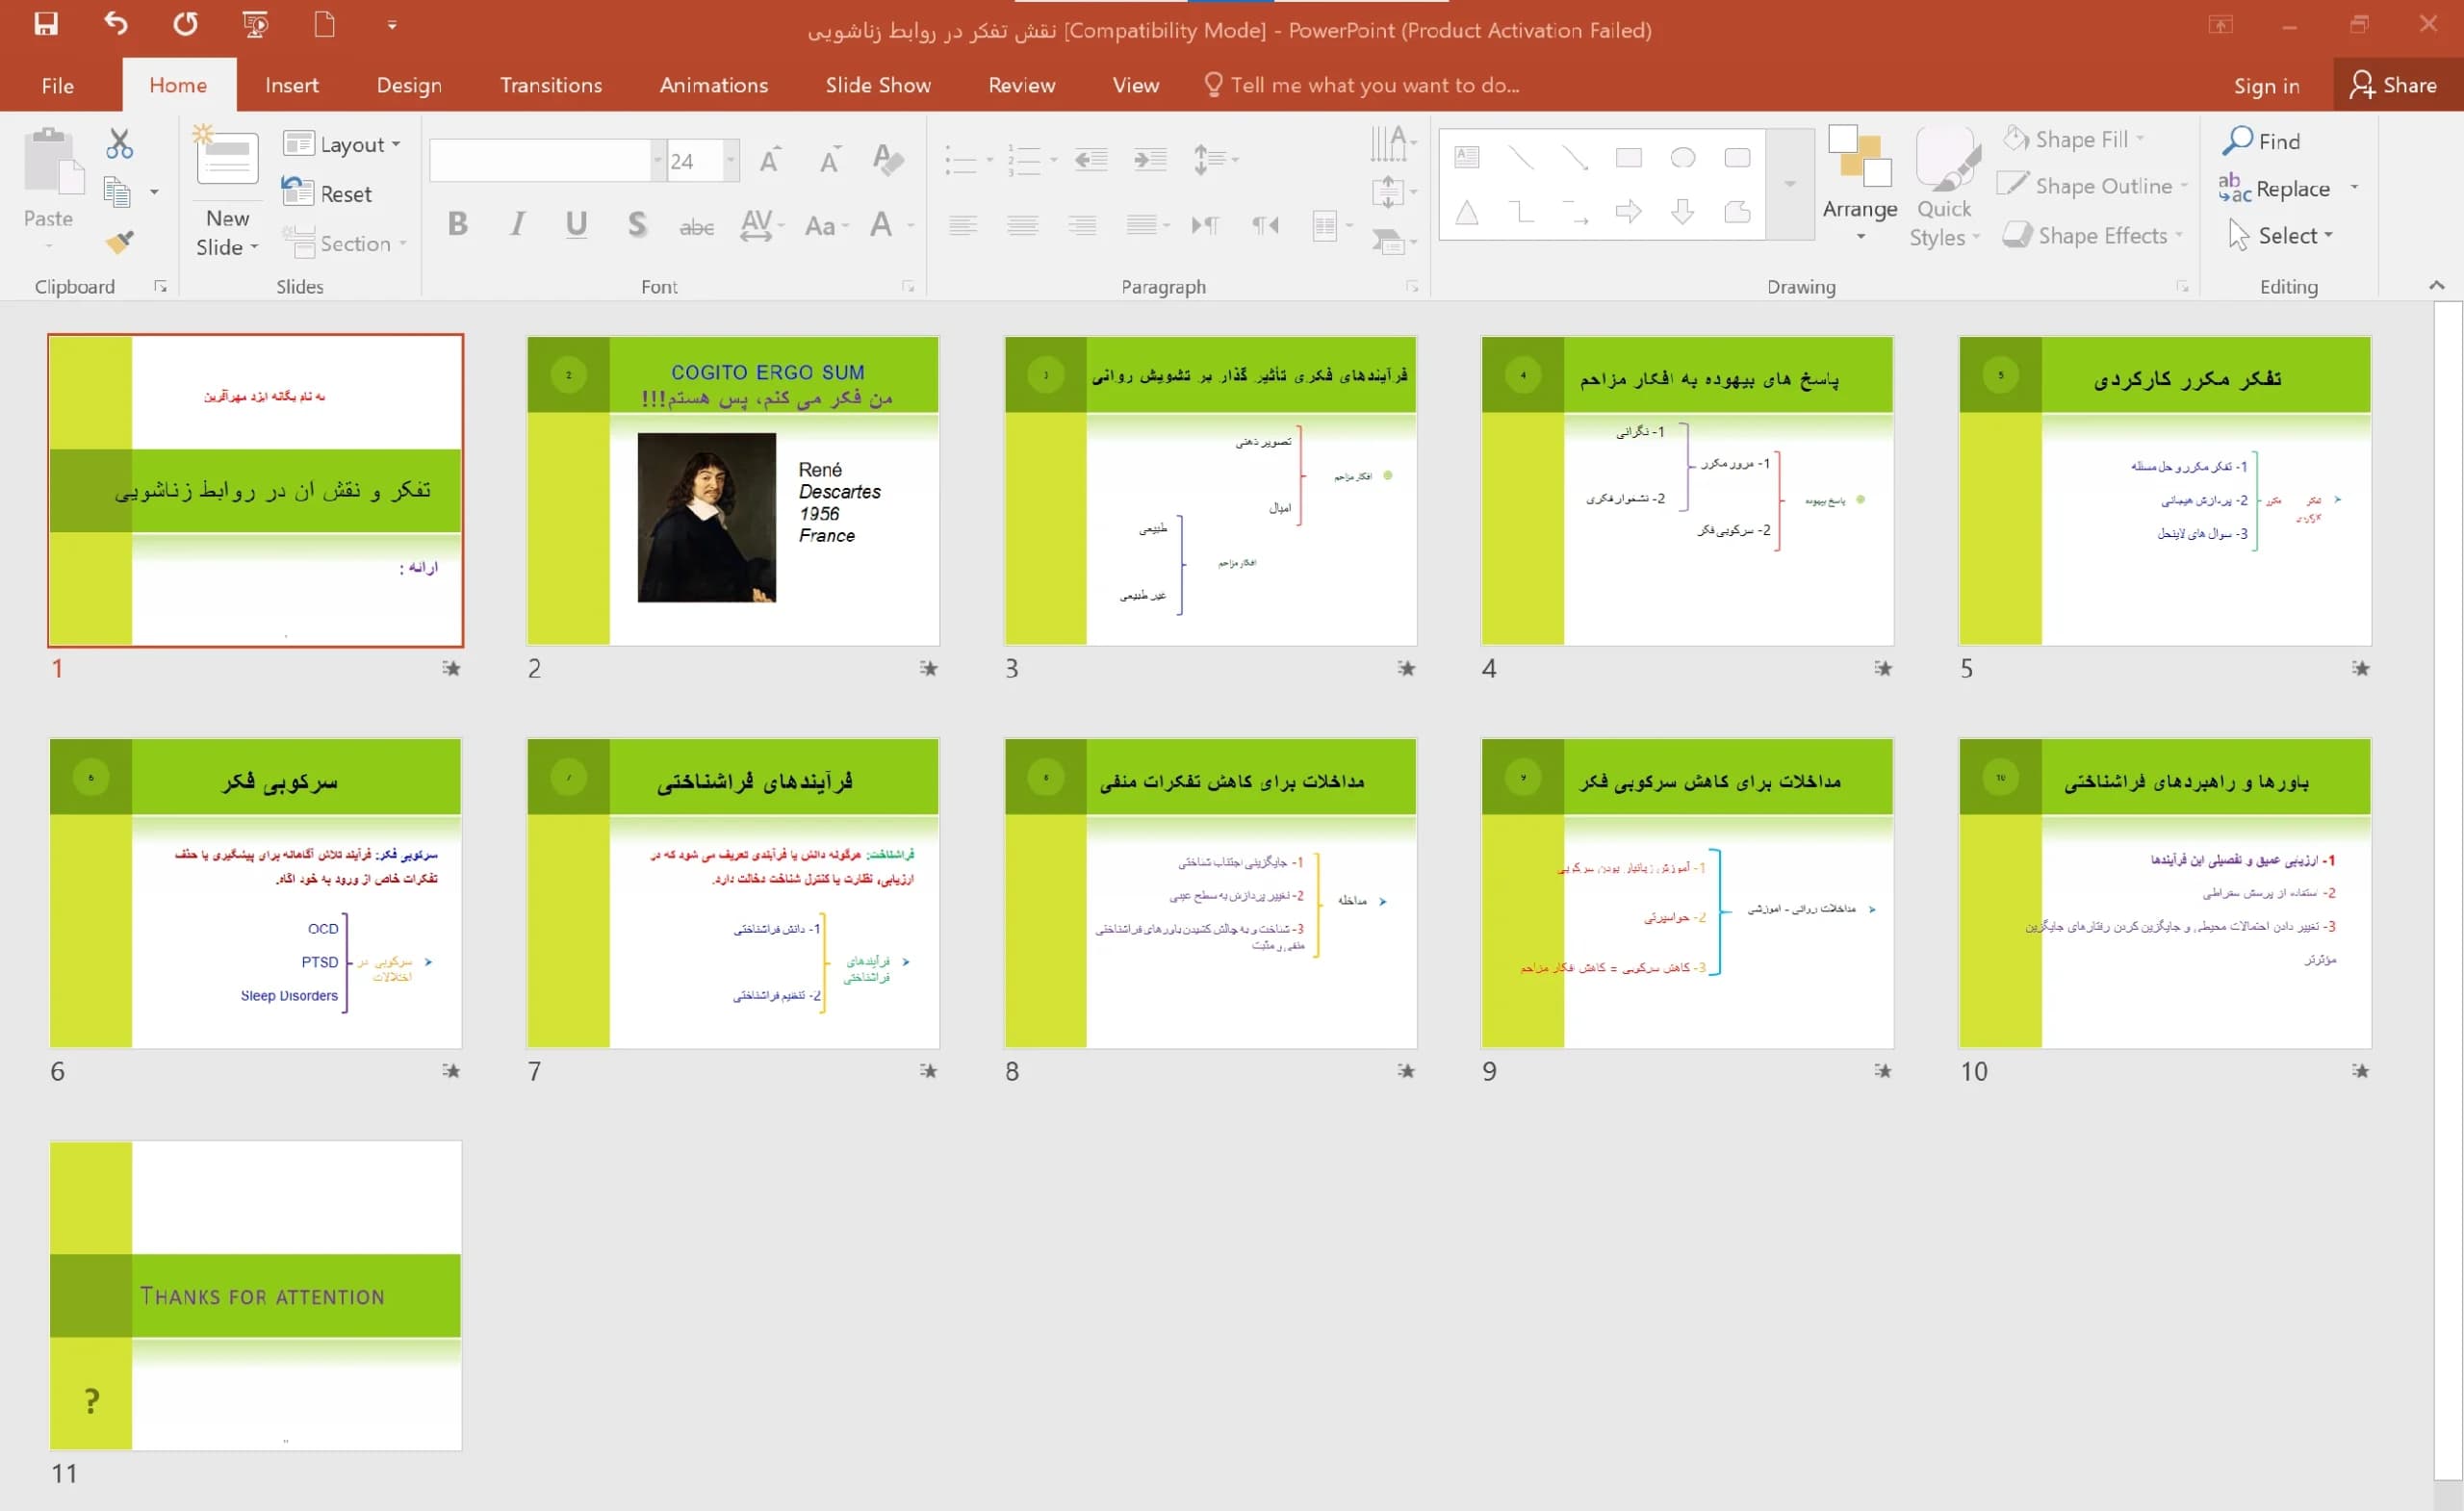2464x1511 pixels.
Task: Cut selection with the scissors icon
Action: 120,144
